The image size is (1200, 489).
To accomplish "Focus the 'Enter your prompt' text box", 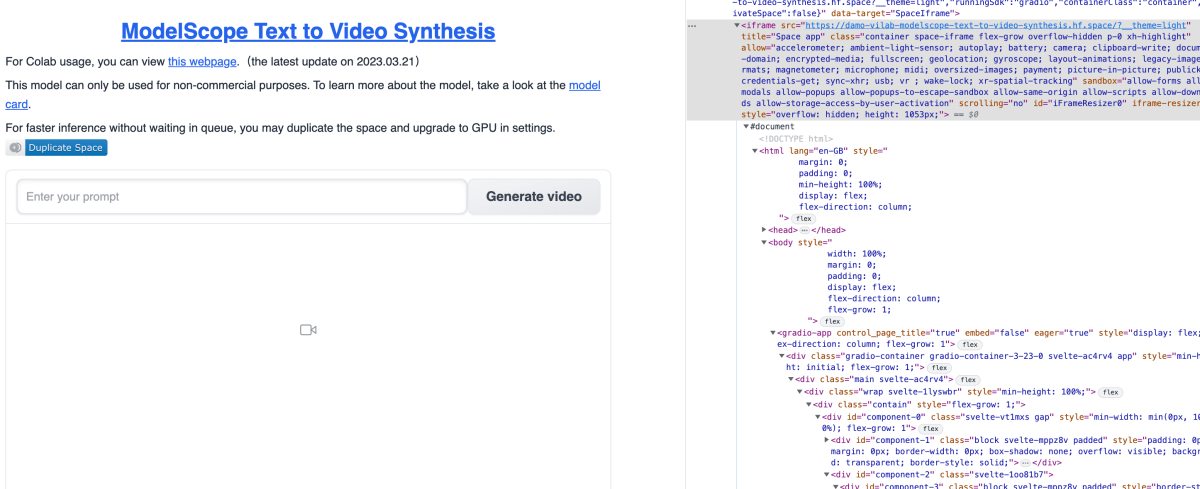I will click(242, 197).
